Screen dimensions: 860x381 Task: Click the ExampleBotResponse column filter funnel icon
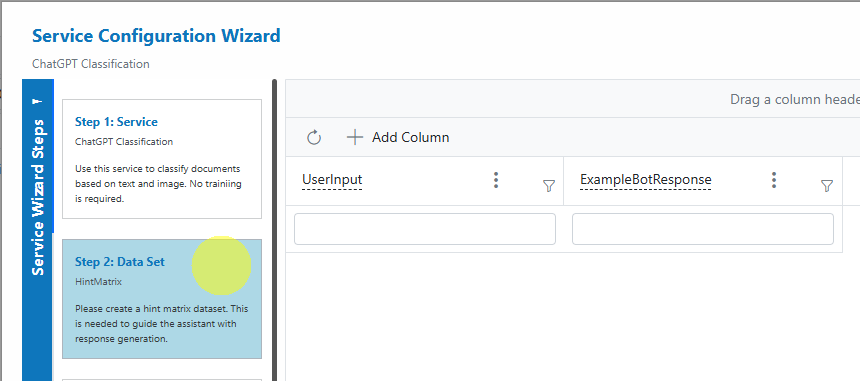pos(827,186)
